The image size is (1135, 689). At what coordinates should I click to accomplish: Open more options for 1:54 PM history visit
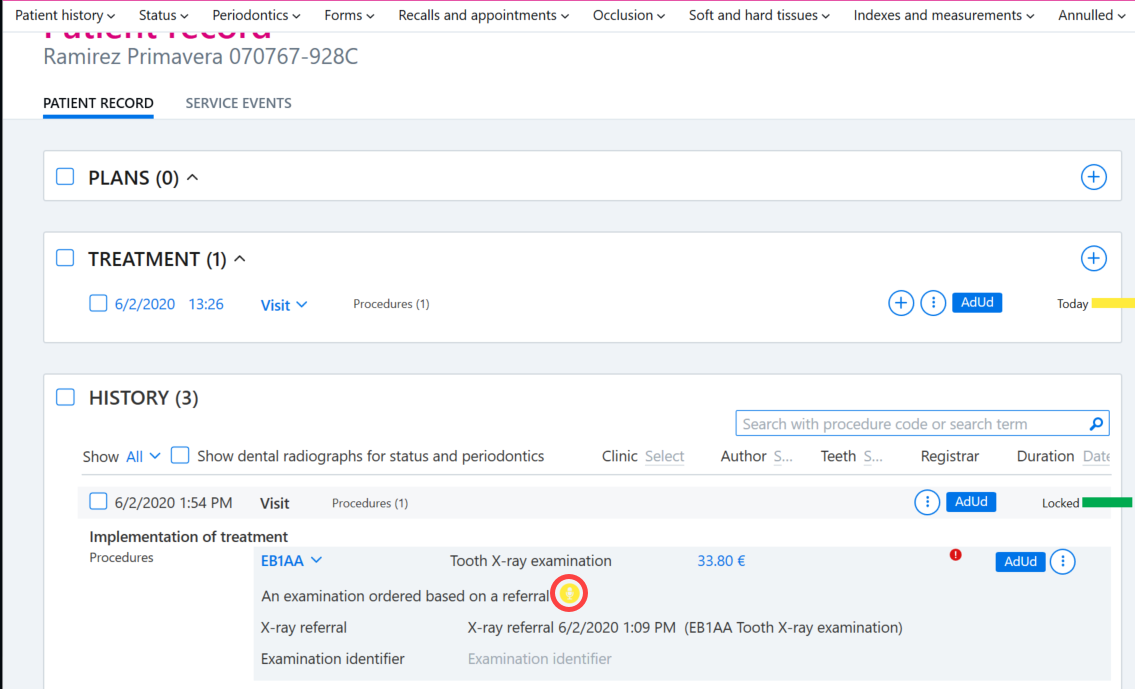[x=927, y=502]
